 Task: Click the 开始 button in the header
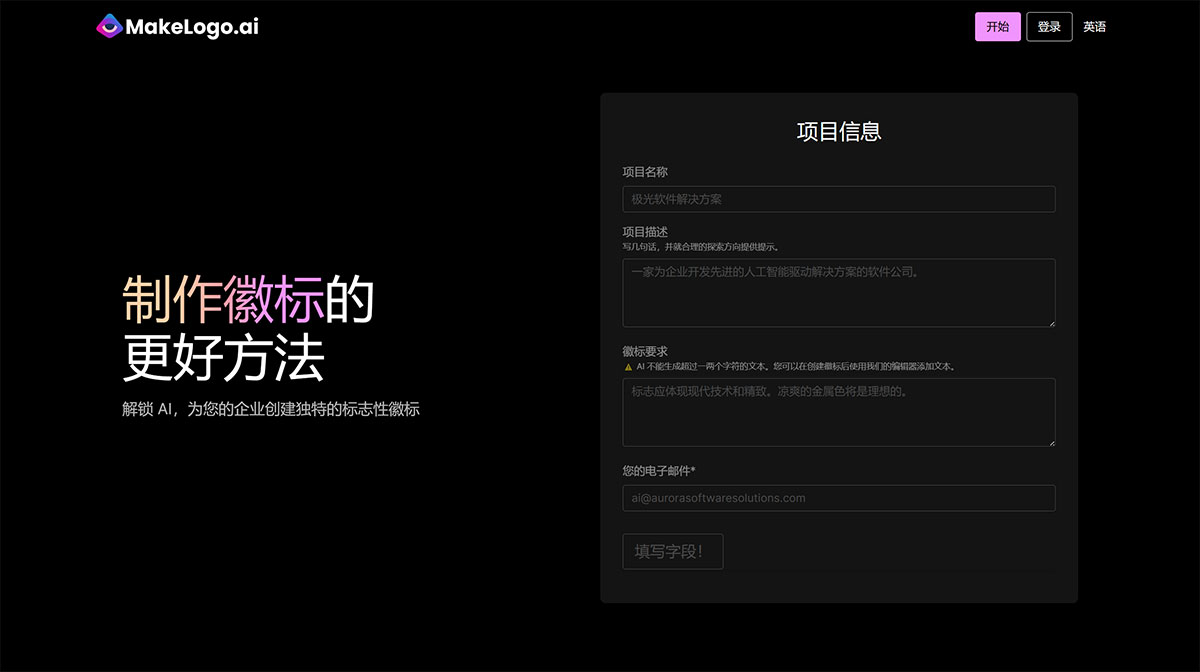997,26
